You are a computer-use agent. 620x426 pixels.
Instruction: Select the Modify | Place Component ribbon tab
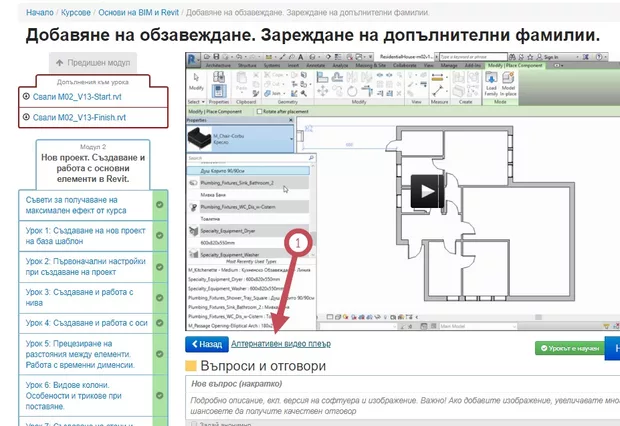click(x=515, y=65)
